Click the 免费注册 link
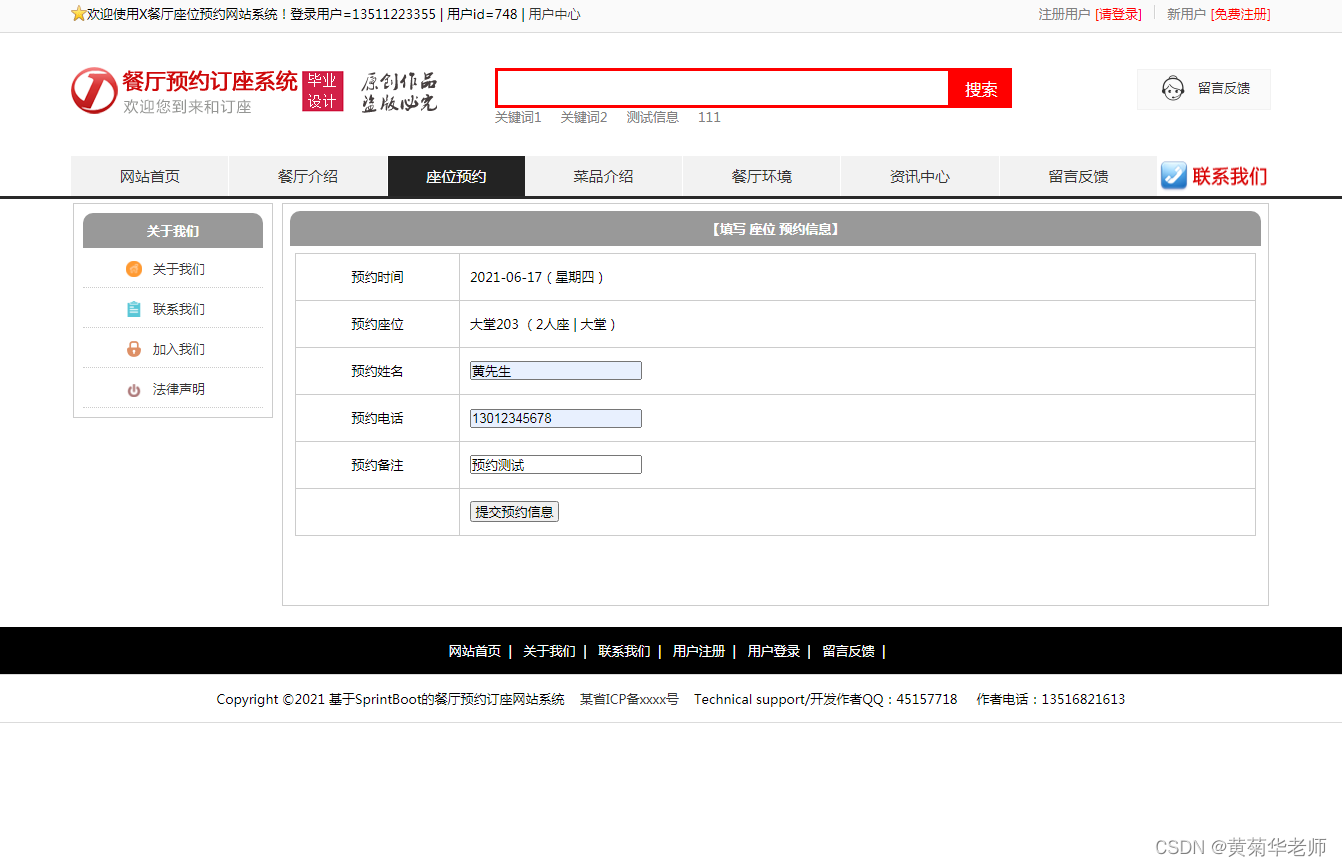 point(1241,14)
